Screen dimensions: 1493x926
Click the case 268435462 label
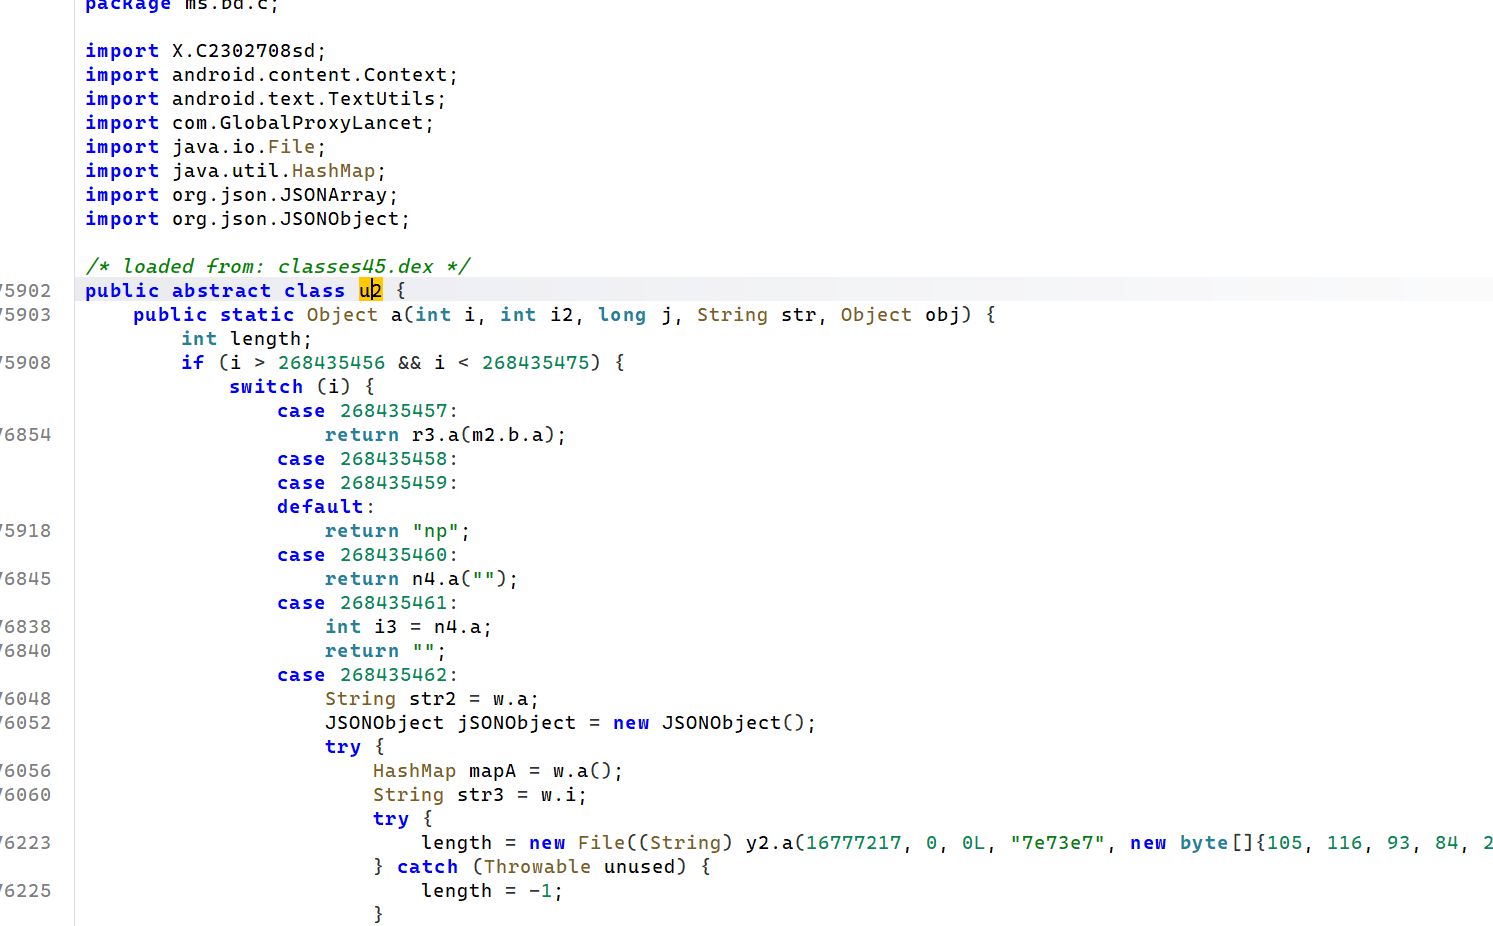tap(367, 675)
